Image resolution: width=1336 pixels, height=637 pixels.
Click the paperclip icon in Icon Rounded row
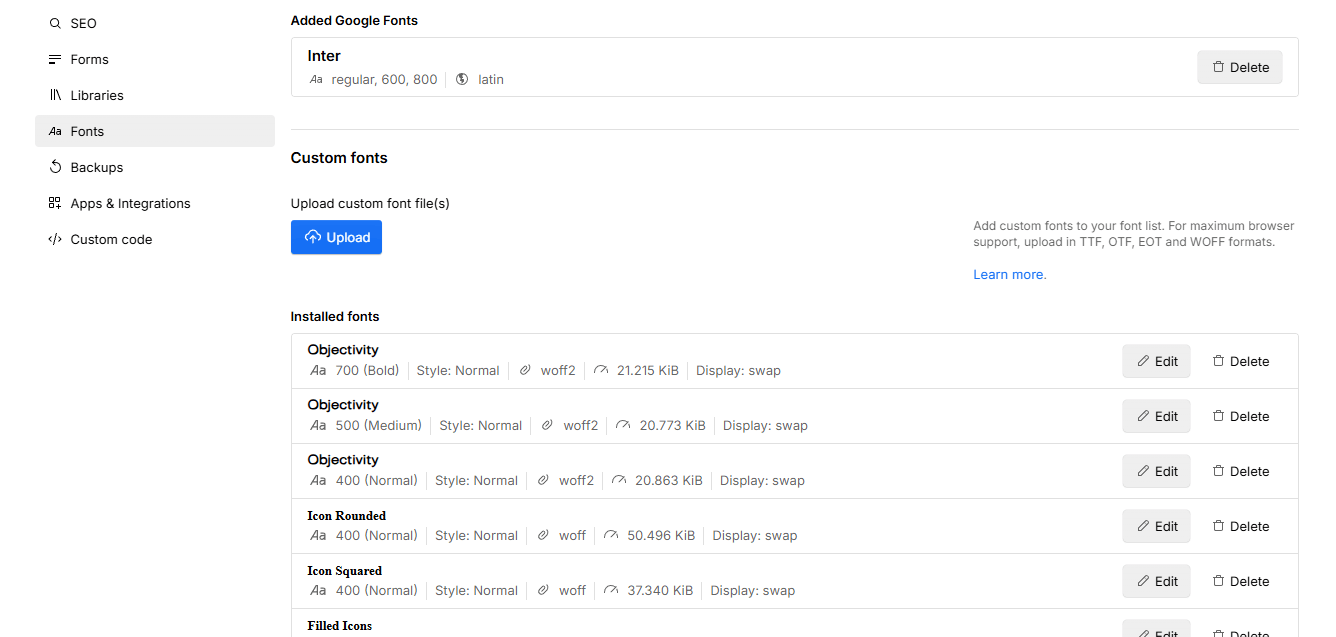[543, 535]
